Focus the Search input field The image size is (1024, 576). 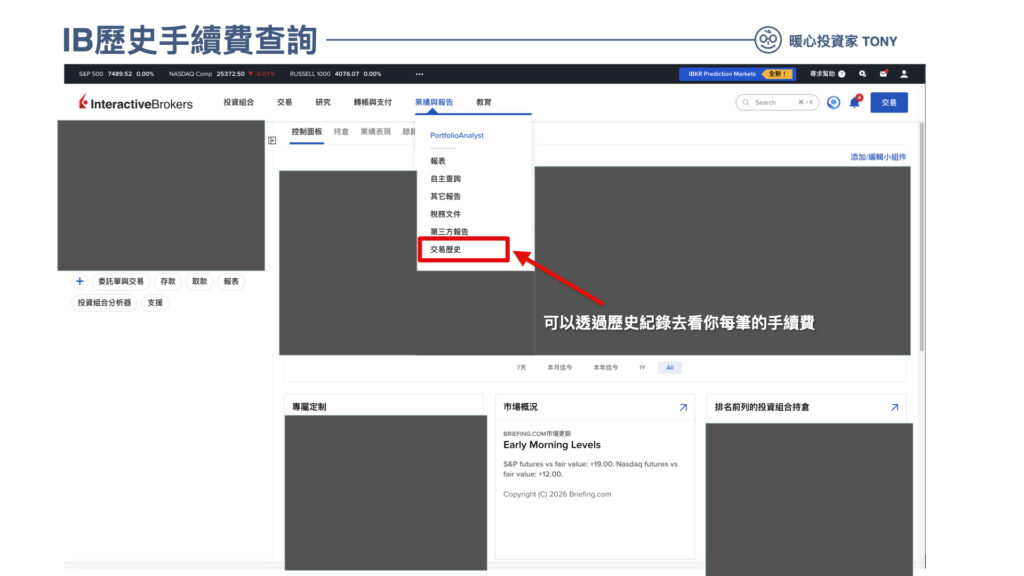[x=777, y=103]
